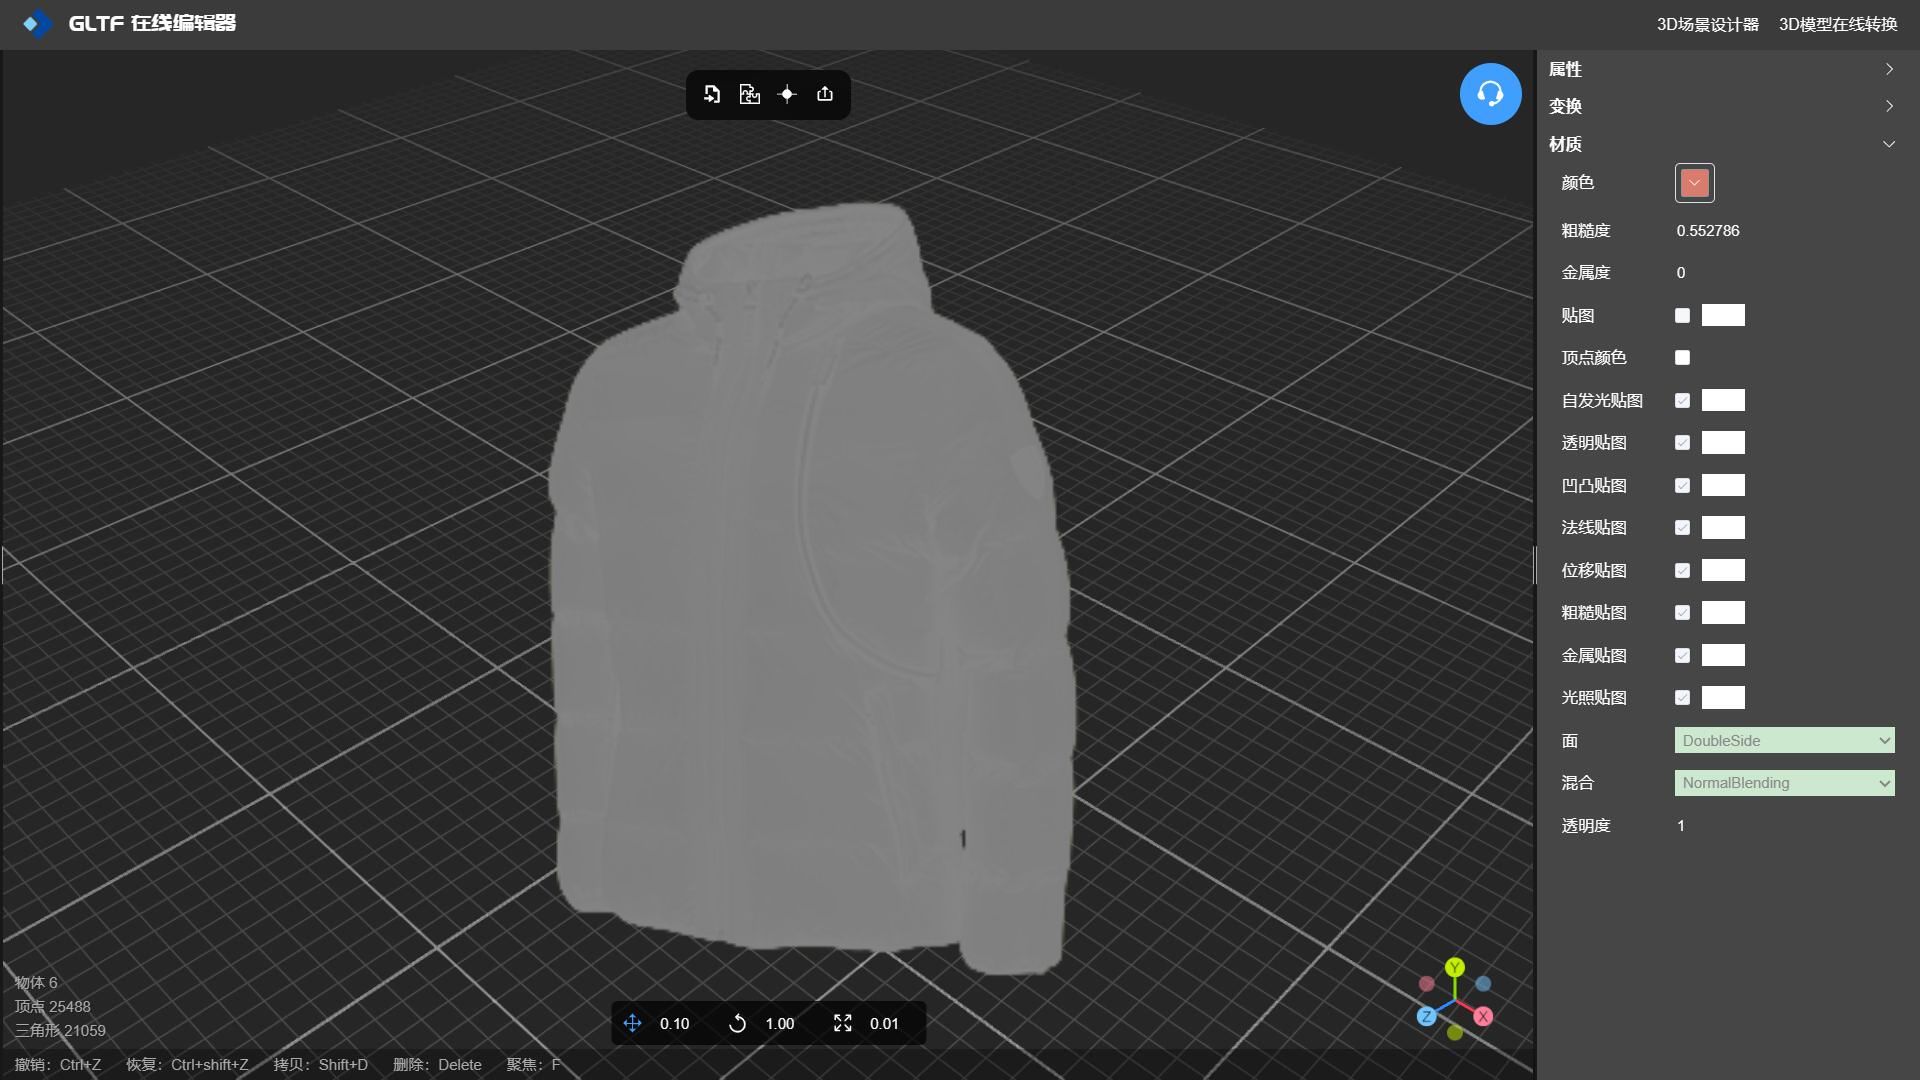The height and width of the screenshot is (1080, 1920).
Task: Uncheck the 透明贴图 checkbox
Action: [1682, 443]
